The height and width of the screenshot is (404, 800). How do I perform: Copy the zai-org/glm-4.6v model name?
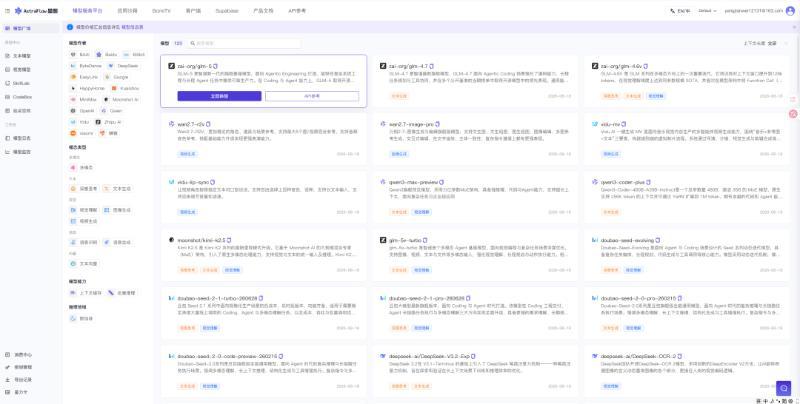645,66
